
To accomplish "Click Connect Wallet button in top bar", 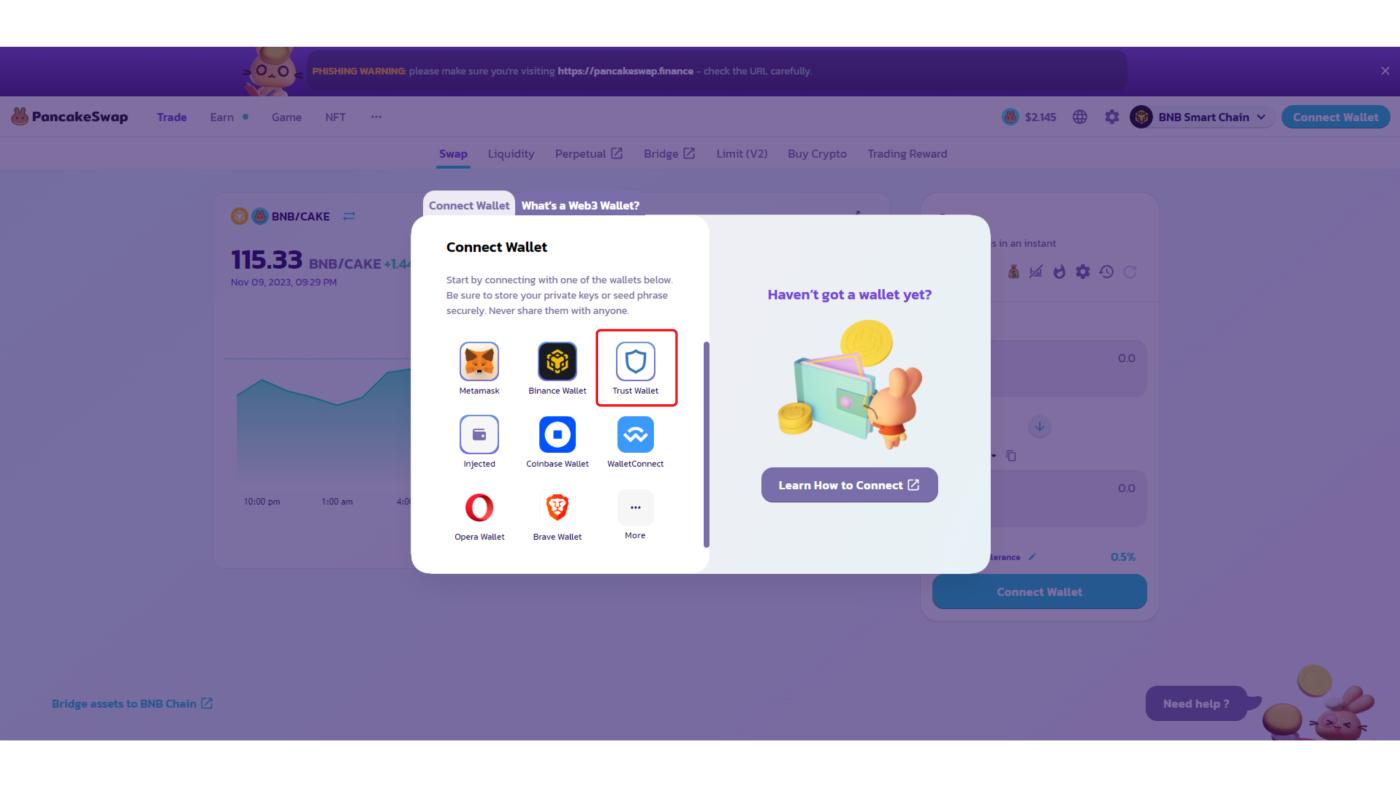I will (1335, 117).
